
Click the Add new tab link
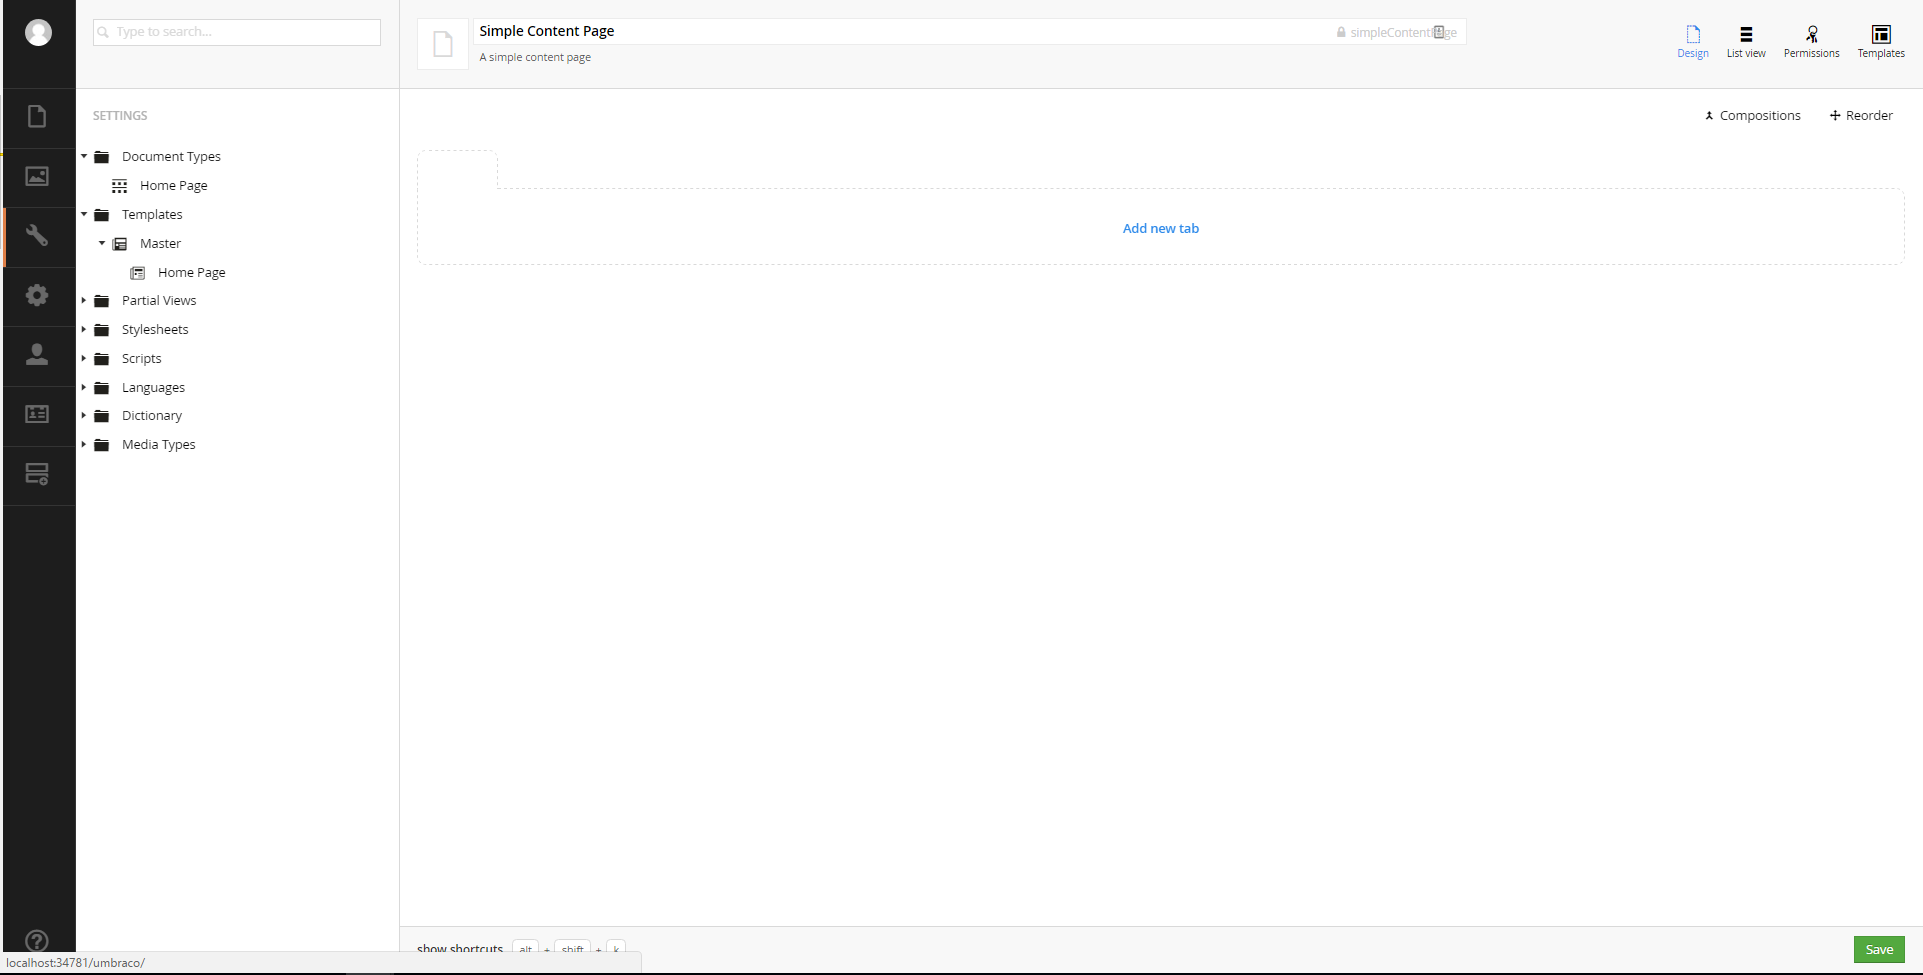pyautogui.click(x=1160, y=228)
